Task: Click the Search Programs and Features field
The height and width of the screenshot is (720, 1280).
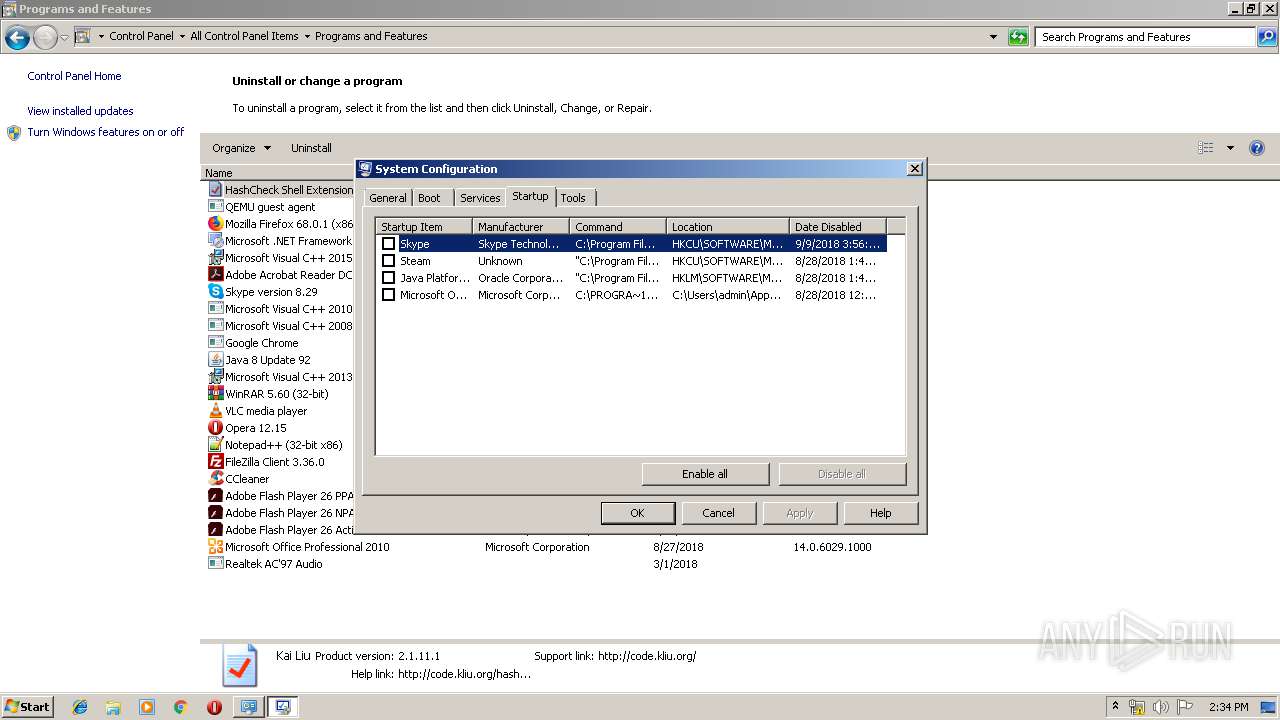Action: coord(1145,37)
